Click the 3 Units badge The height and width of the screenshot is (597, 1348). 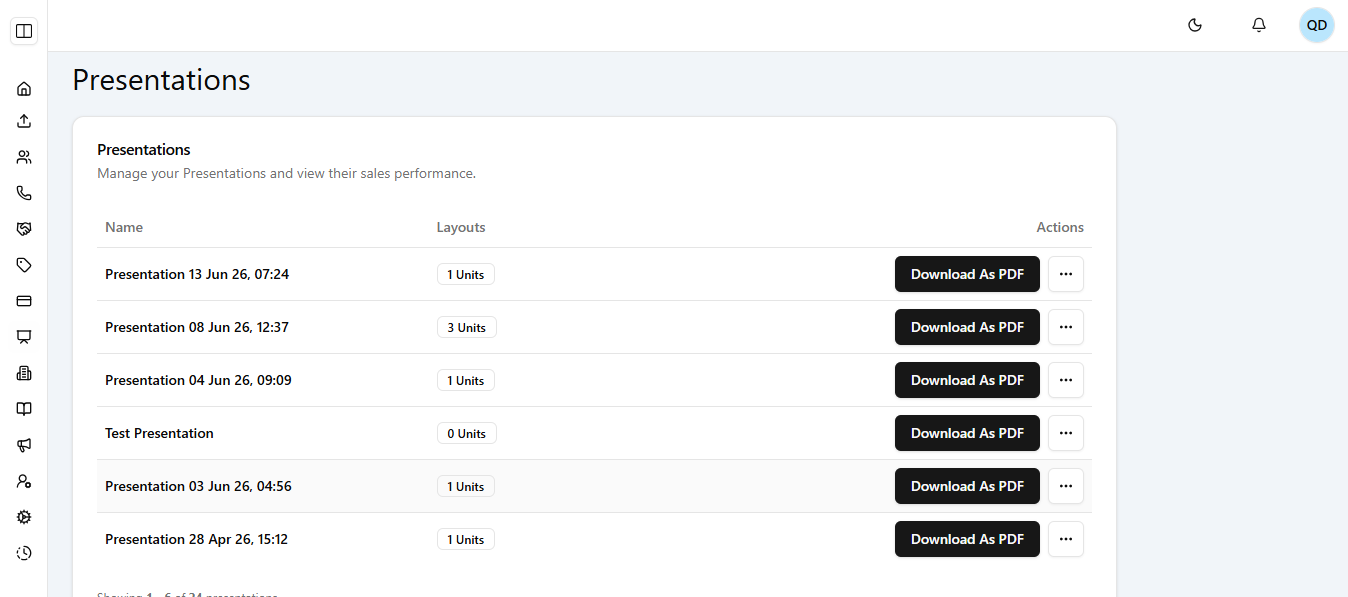coord(467,327)
